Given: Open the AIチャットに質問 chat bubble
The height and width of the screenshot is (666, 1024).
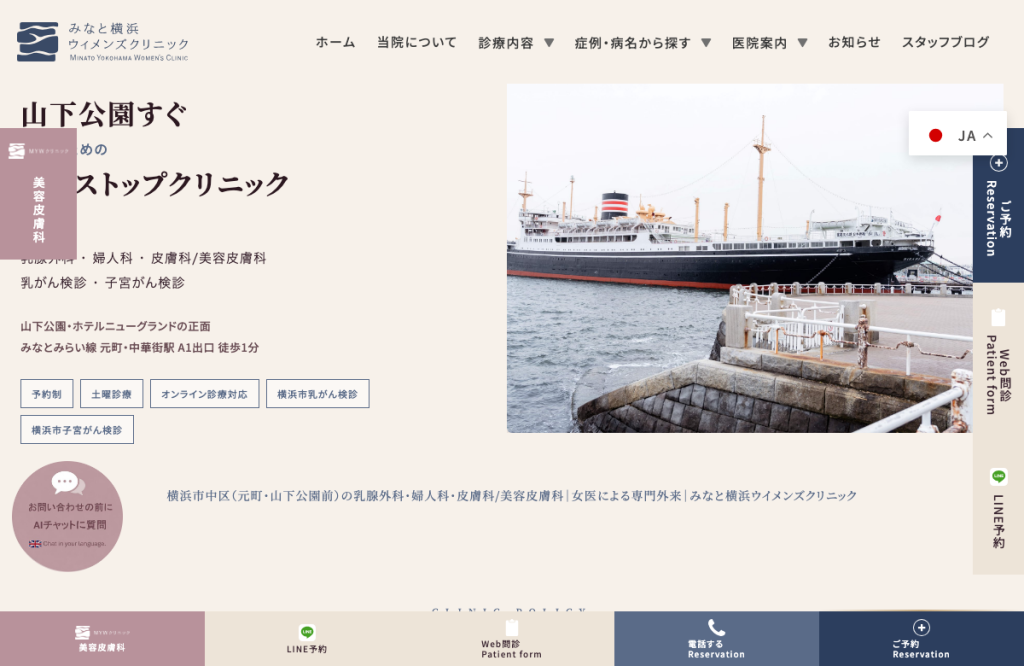Looking at the screenshot, I should coord(68,516).
